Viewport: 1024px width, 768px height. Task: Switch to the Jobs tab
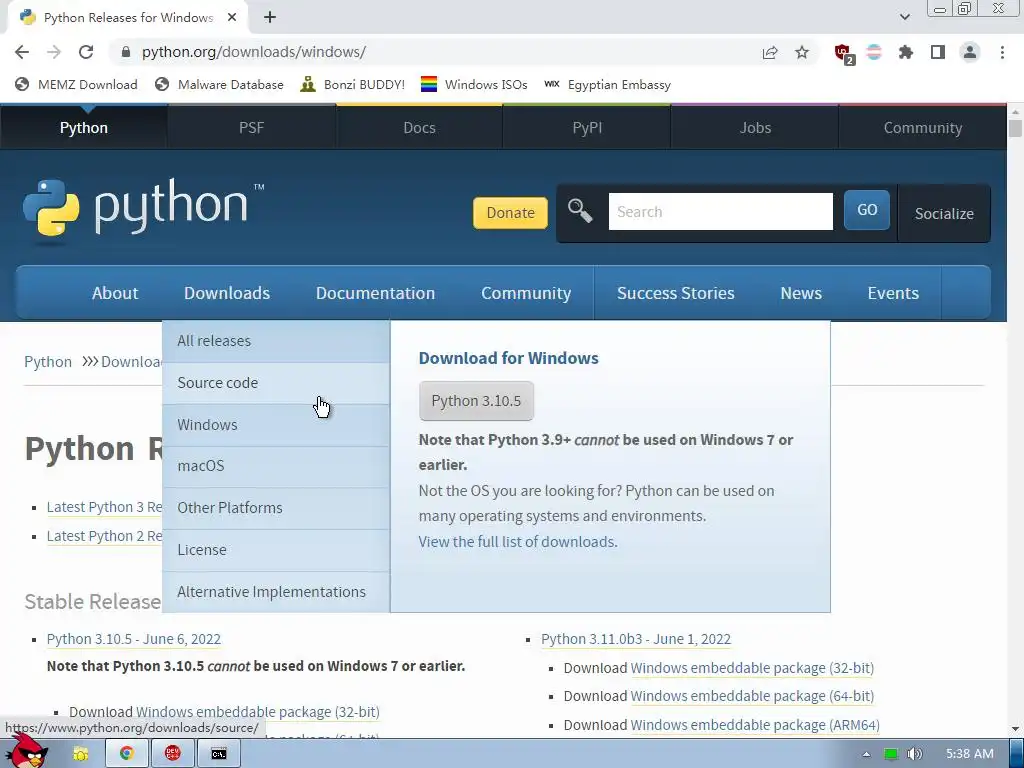tap(755, 128)
